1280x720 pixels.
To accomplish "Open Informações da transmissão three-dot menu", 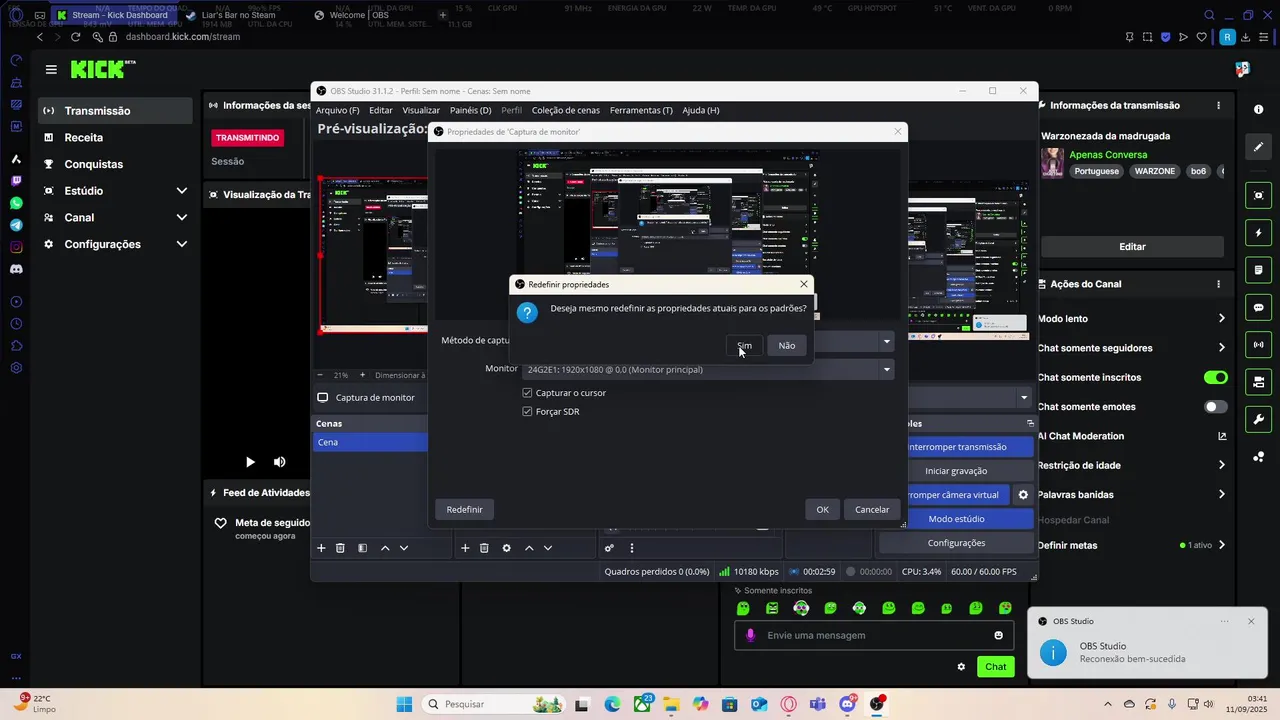I will click(1218, 105).
